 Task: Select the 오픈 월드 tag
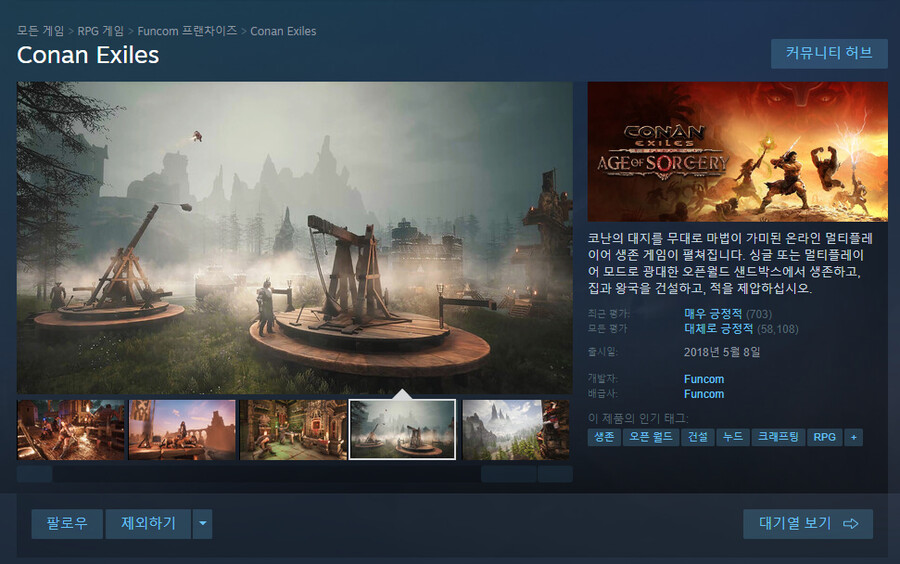pos(650,437)
